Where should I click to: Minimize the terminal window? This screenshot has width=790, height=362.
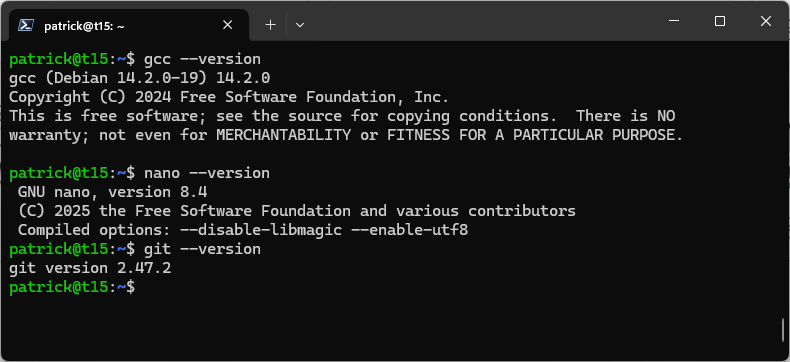674,21
